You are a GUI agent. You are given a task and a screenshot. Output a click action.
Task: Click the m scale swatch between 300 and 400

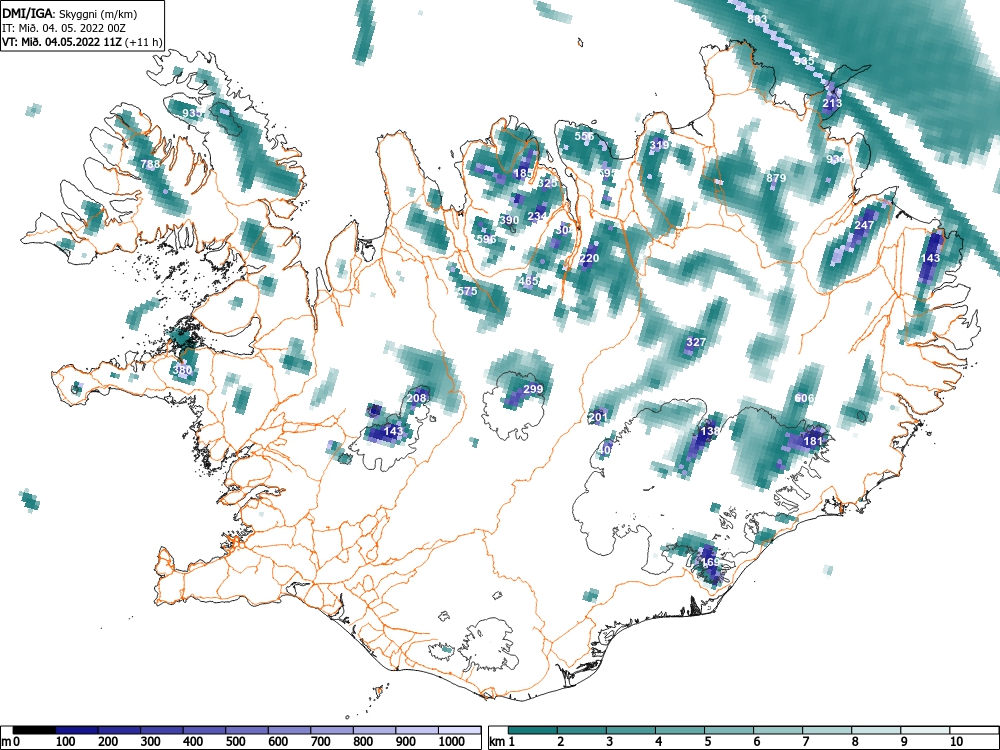pos(162,730)
